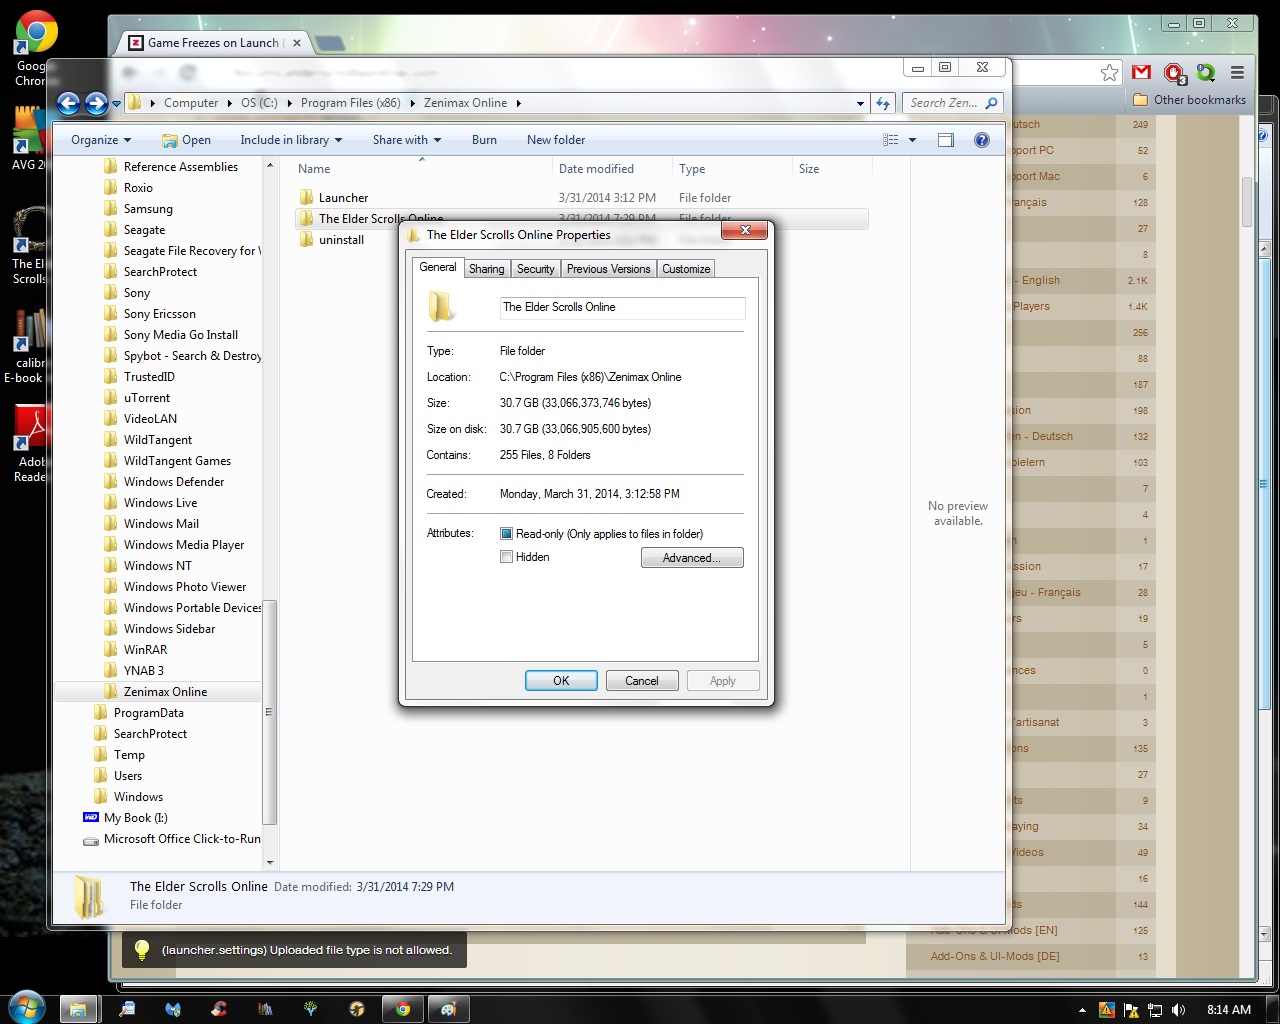Click the Malwarebytes taskbar icon
1280x1024 pixels.
(173, 1009)
